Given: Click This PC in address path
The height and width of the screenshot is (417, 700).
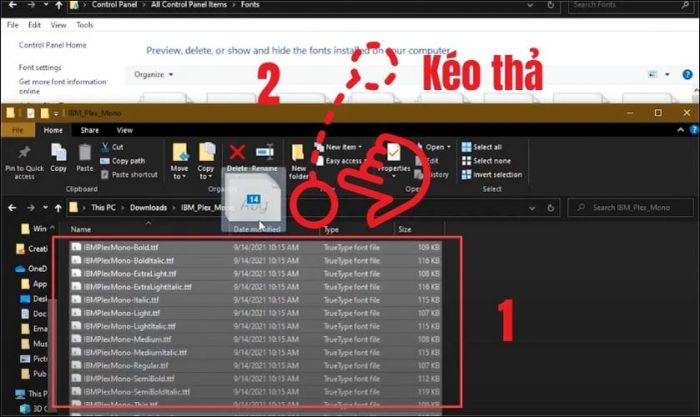Looking at the screenshot, I should 103,208.
